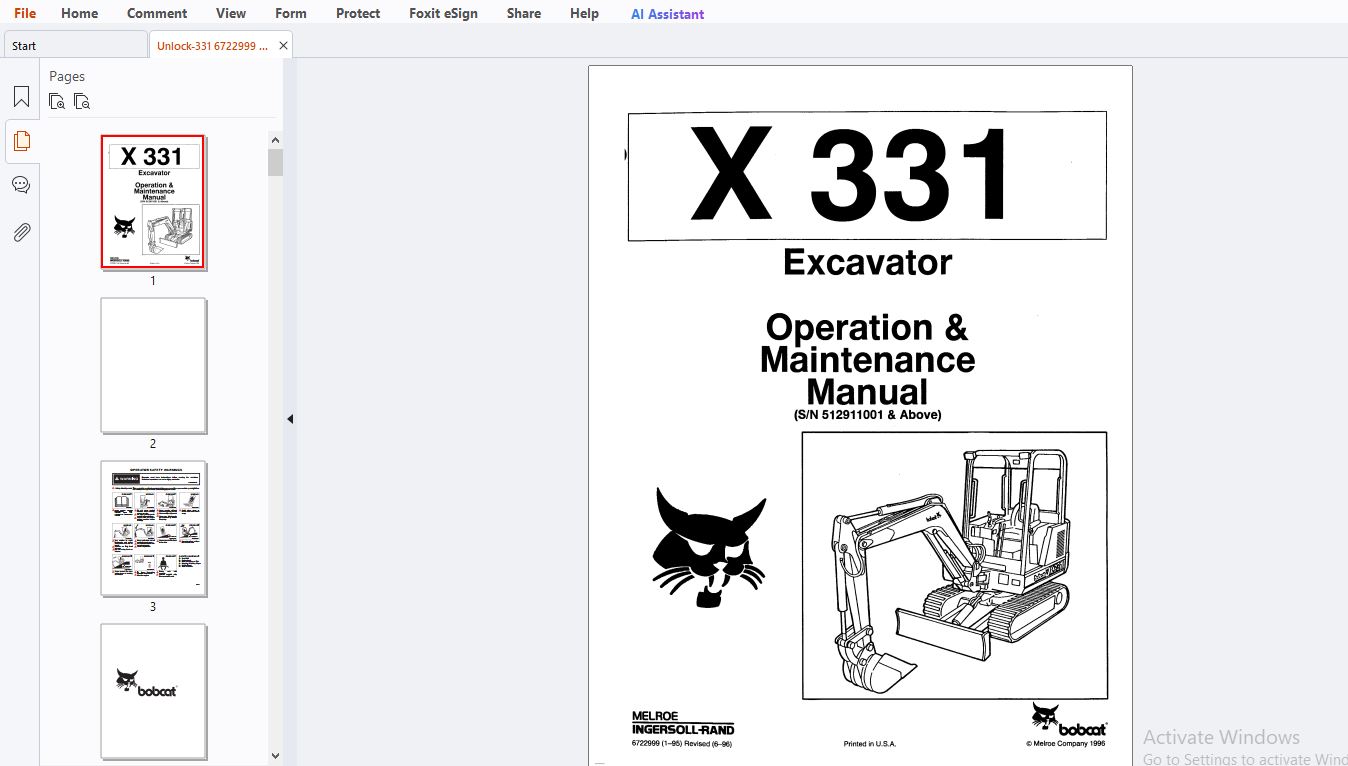
Task: Open the Foxit eSign tab
Action: [444, 13]
